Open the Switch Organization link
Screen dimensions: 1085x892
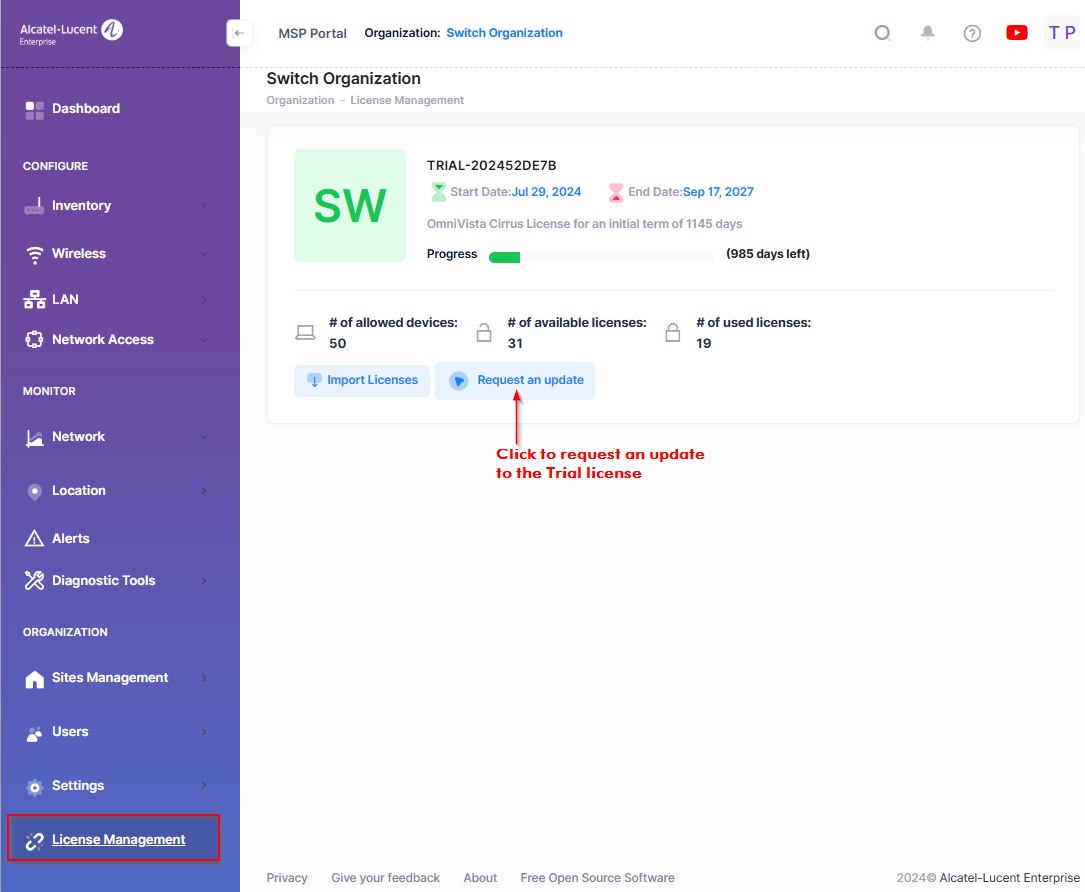504,33
